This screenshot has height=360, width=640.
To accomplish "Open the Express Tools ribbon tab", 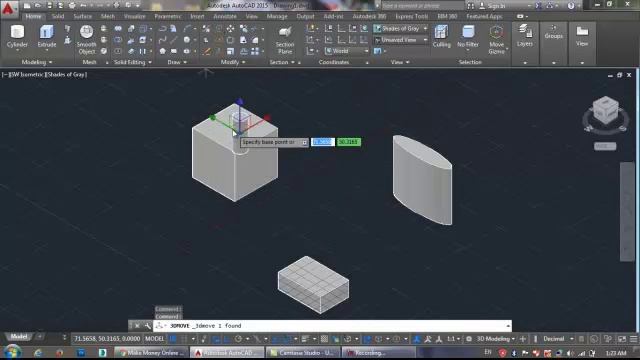I will point(411,16).
